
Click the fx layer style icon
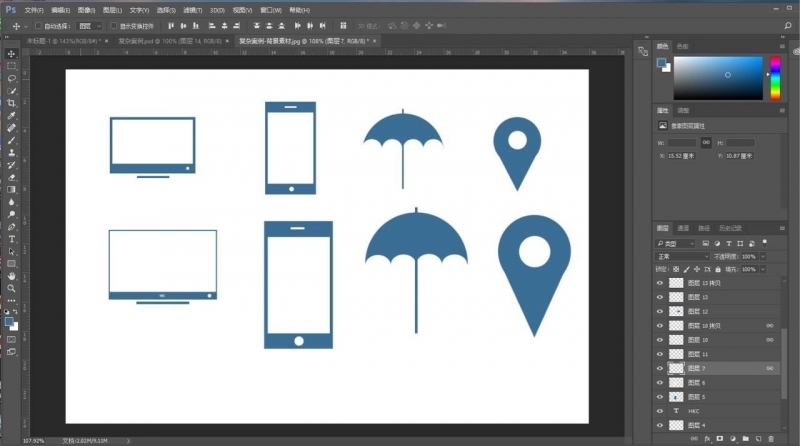706,438
